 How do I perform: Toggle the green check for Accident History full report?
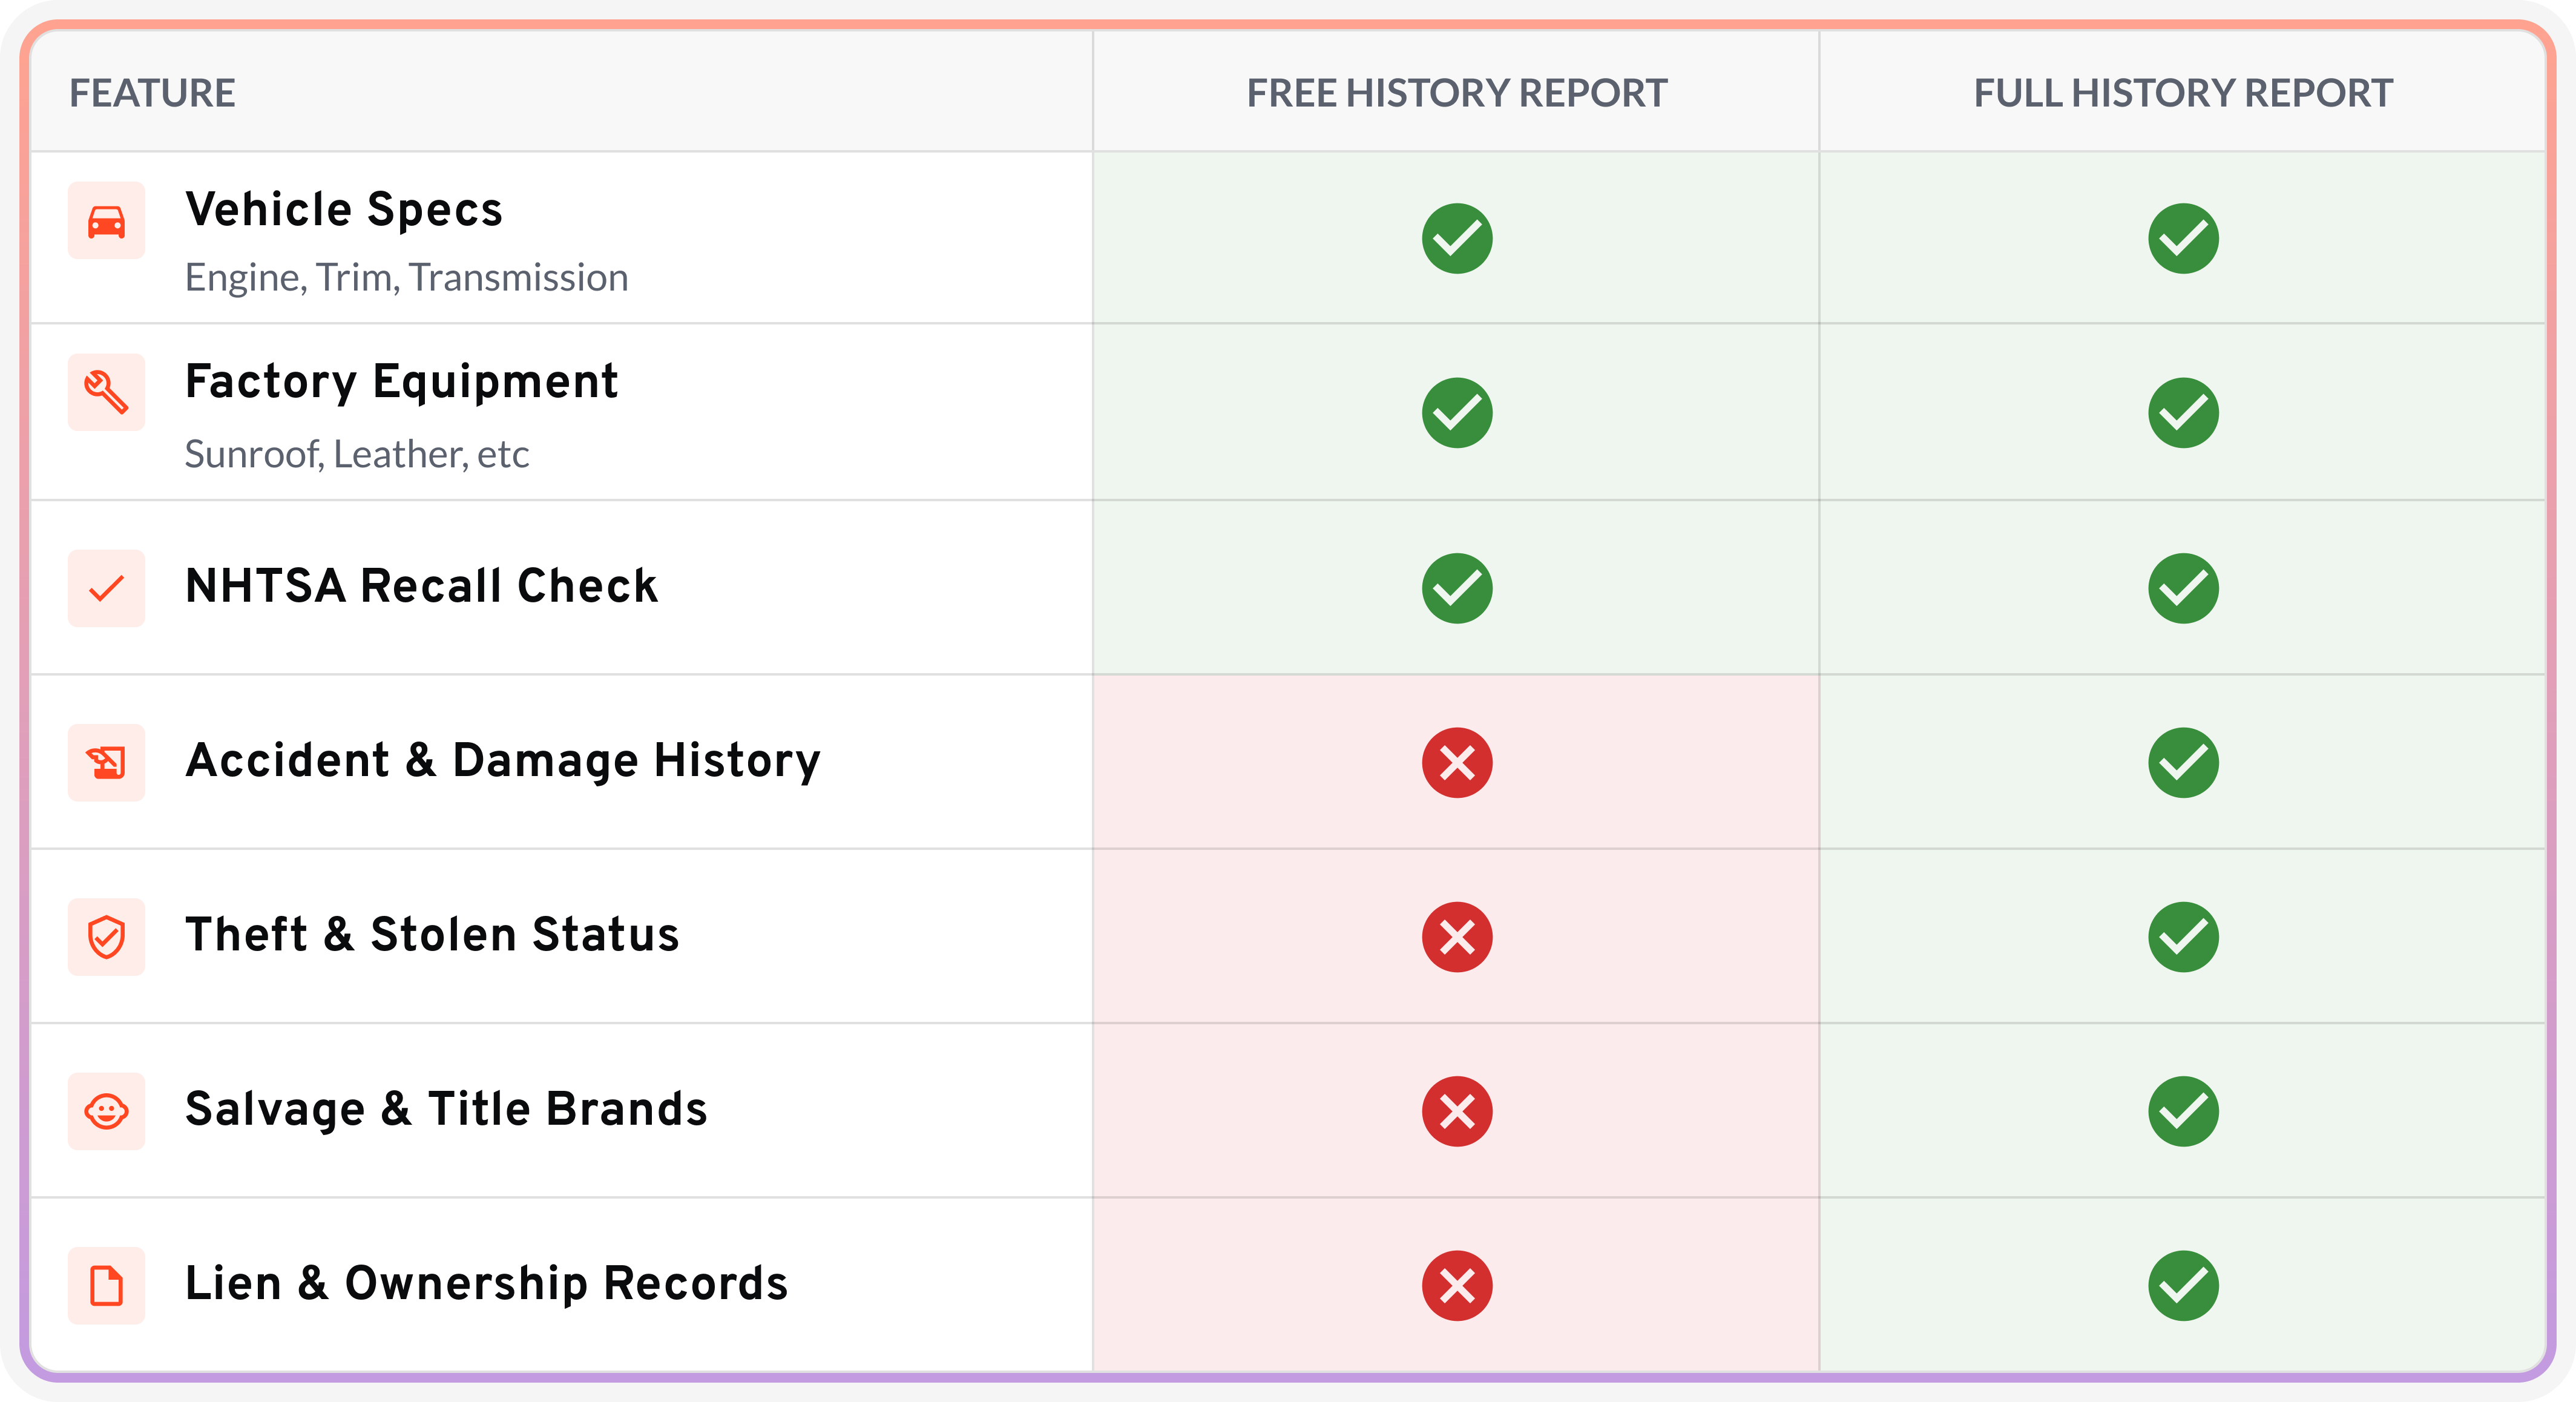[2185, 763]
